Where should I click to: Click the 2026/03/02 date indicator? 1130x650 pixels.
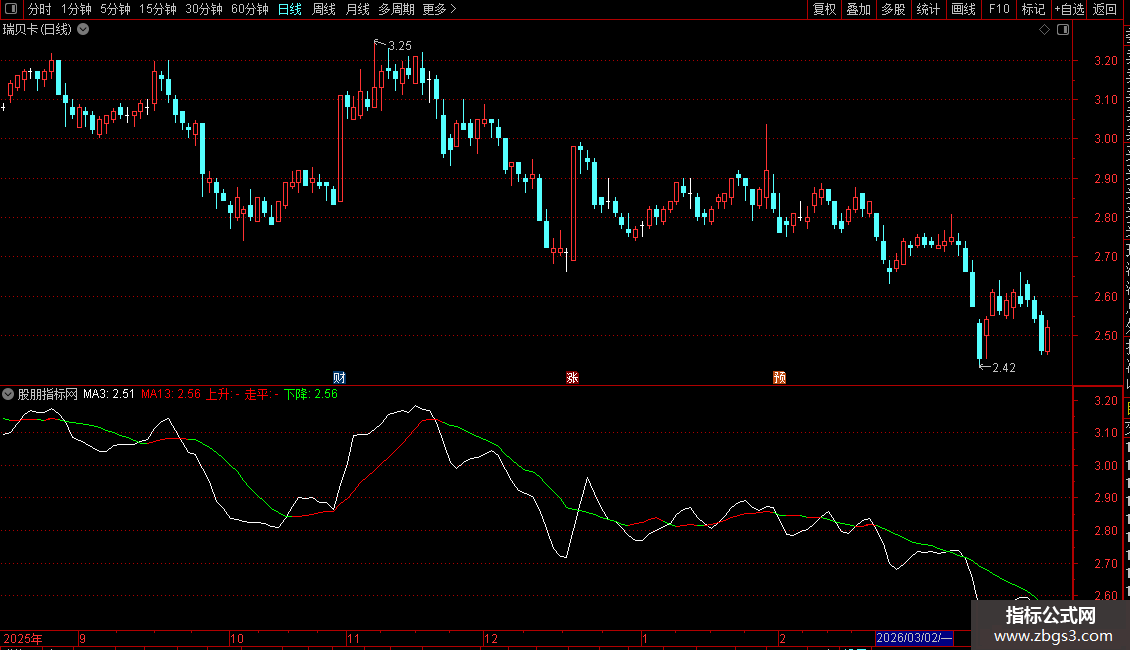pos(914,638)
